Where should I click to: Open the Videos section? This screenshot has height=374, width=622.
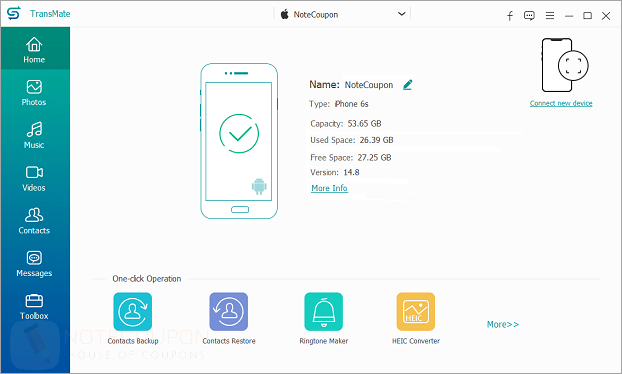click(34, 178)
